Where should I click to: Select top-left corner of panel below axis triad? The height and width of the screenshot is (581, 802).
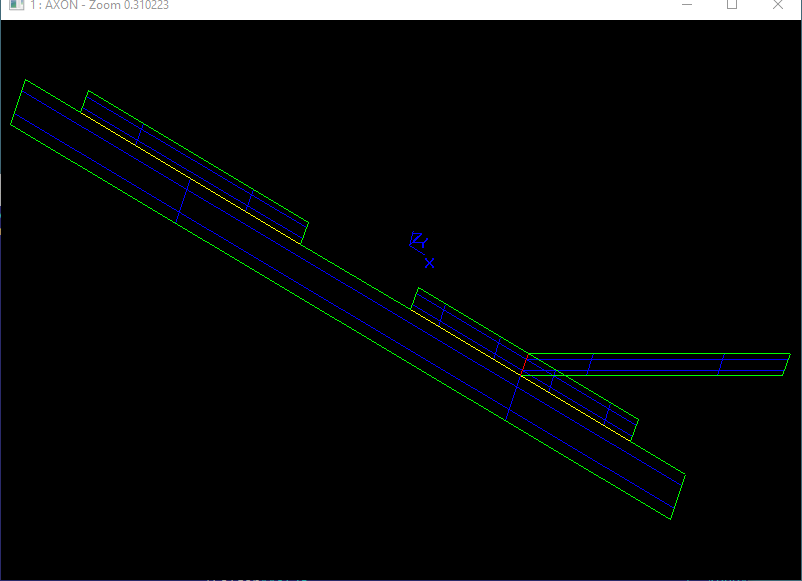418,289
